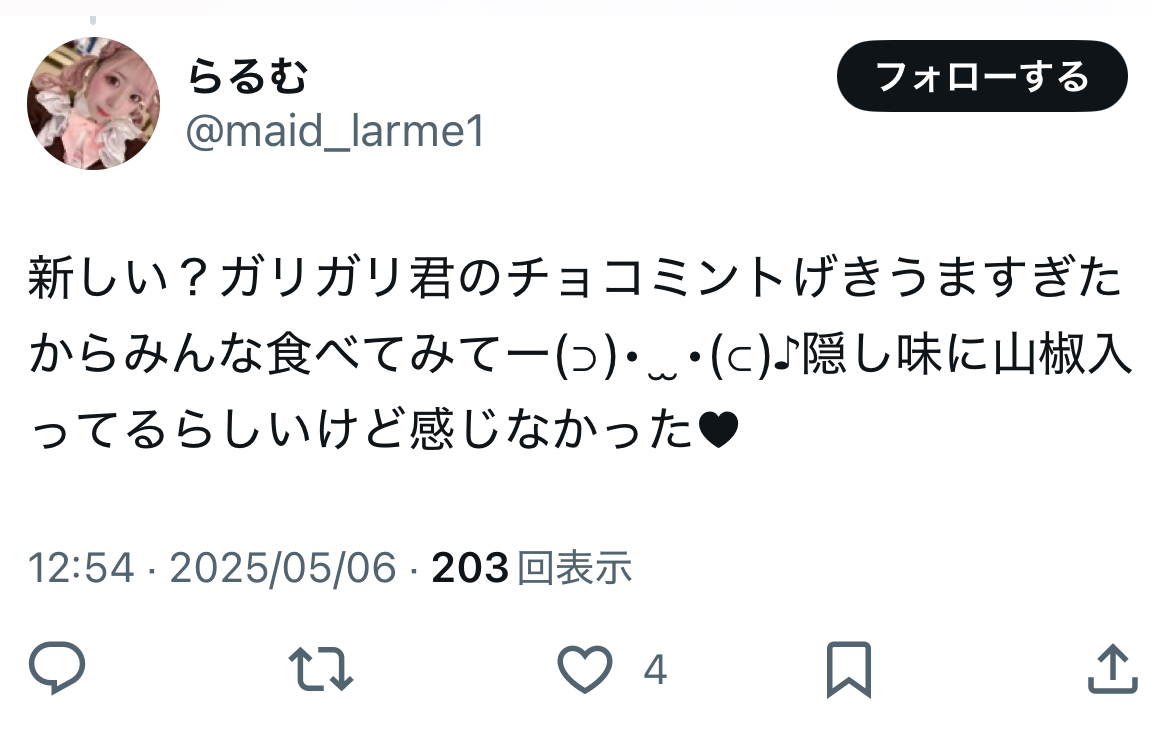Click the 203 view count number
Viewport: 1152px width, 729px height.
point(470,568)
